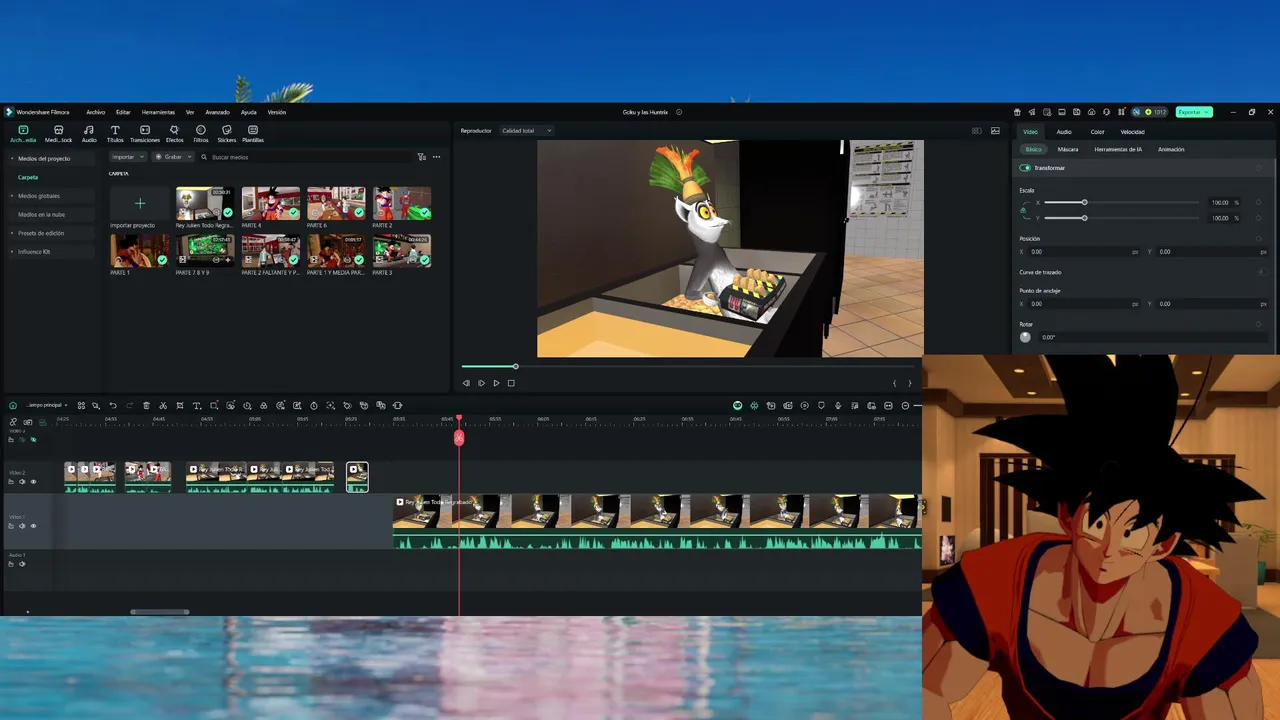The height and width of the screenshot is (720, 1280).
Task: Click the media filter icon
Action: point(421,157)
